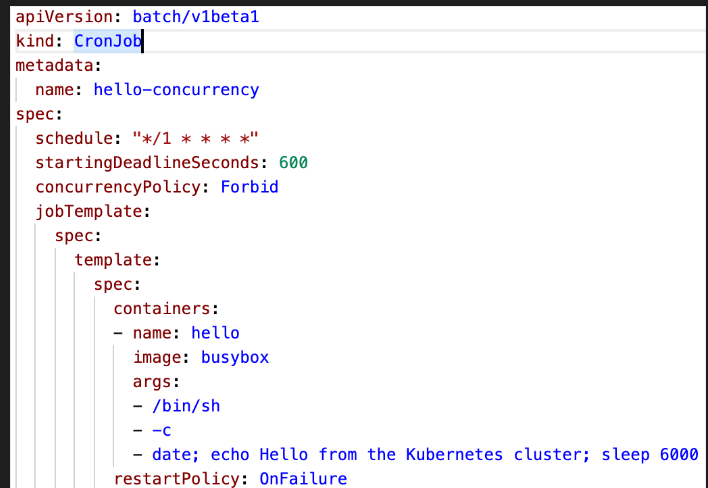Click the concurrencyPolicy key

pyautogui.click(x=118, y=187)
